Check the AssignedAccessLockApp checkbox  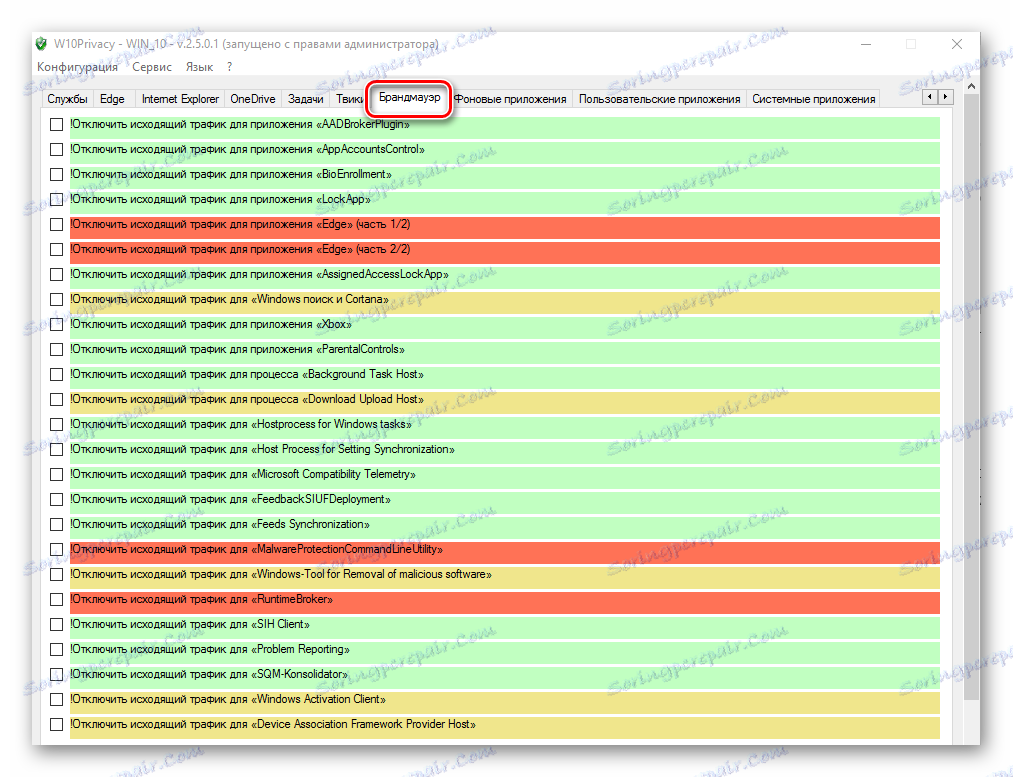click(x=57, y=275)
